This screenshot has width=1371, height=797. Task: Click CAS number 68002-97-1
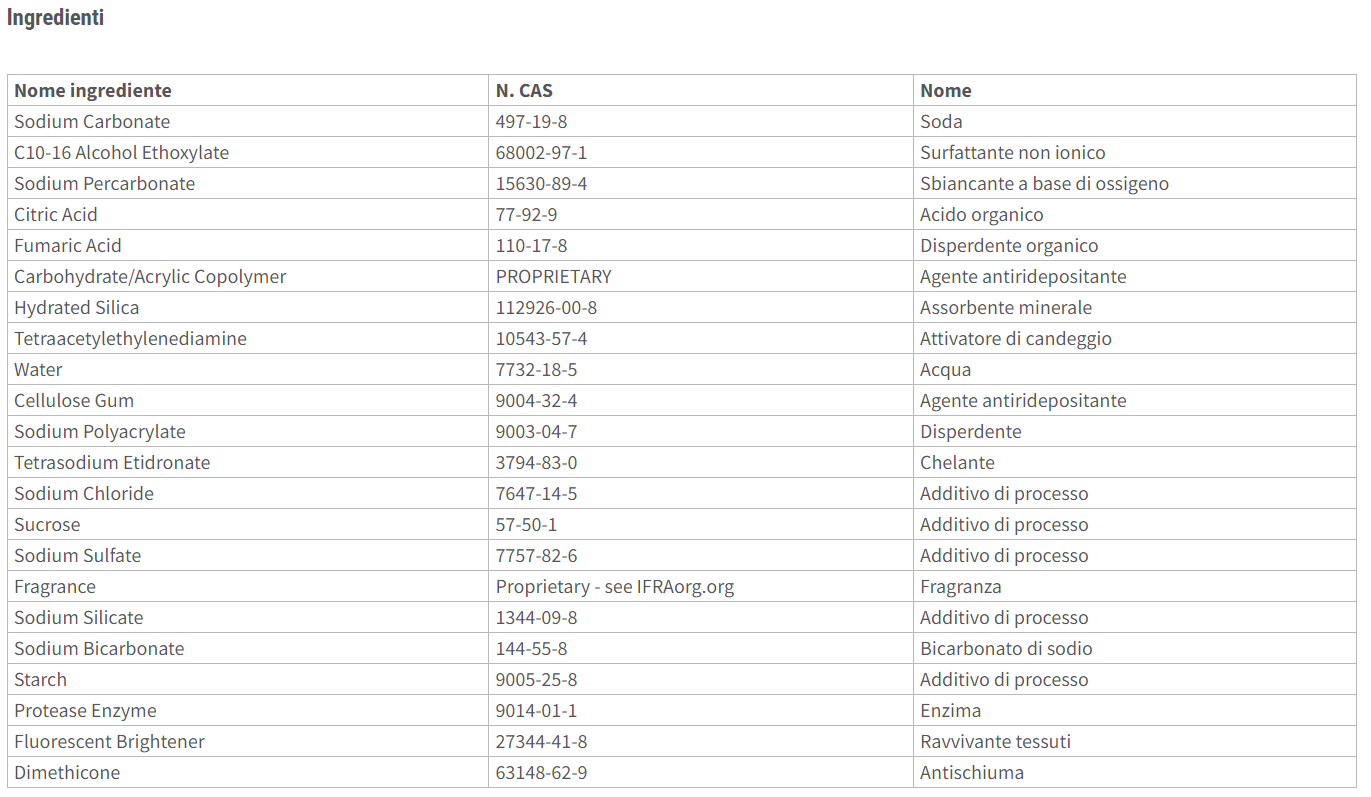point(541,152)
